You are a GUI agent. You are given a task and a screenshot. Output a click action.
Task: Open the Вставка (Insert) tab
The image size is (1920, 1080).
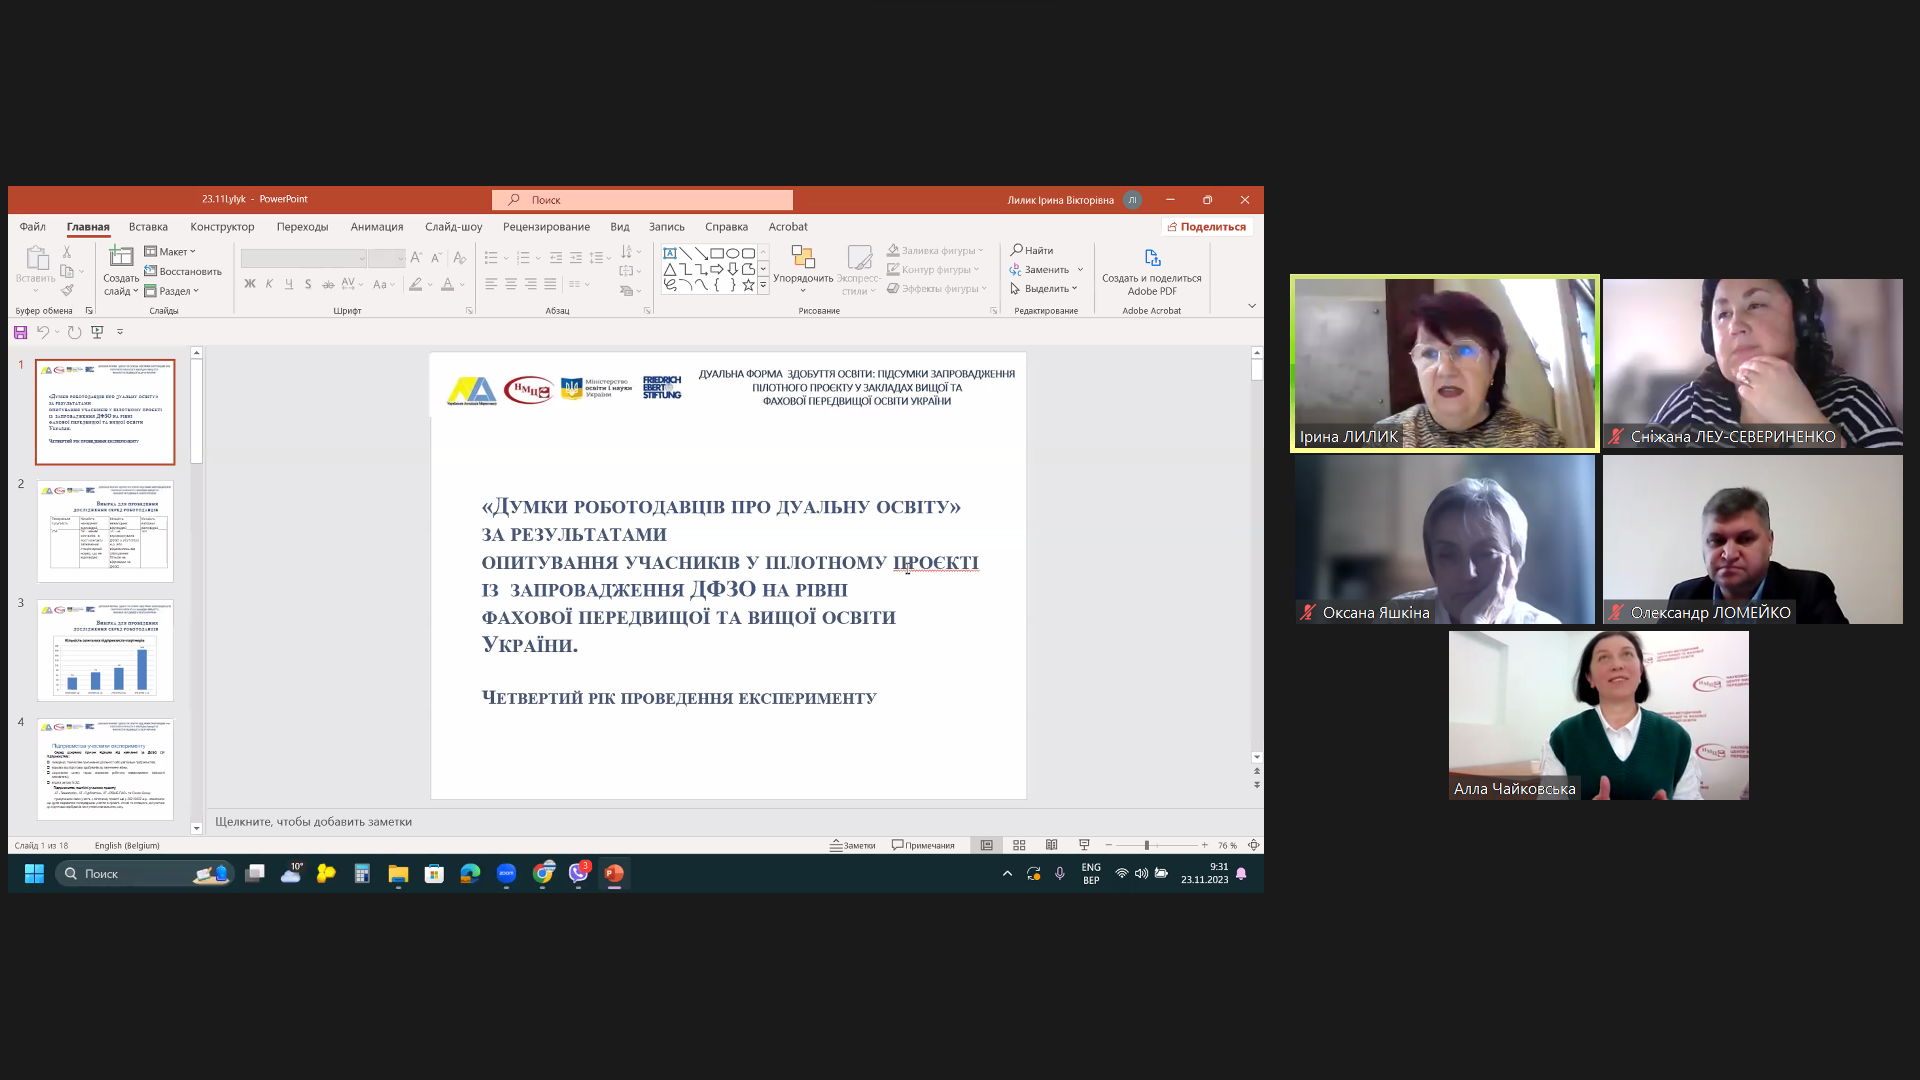point(148,227)
